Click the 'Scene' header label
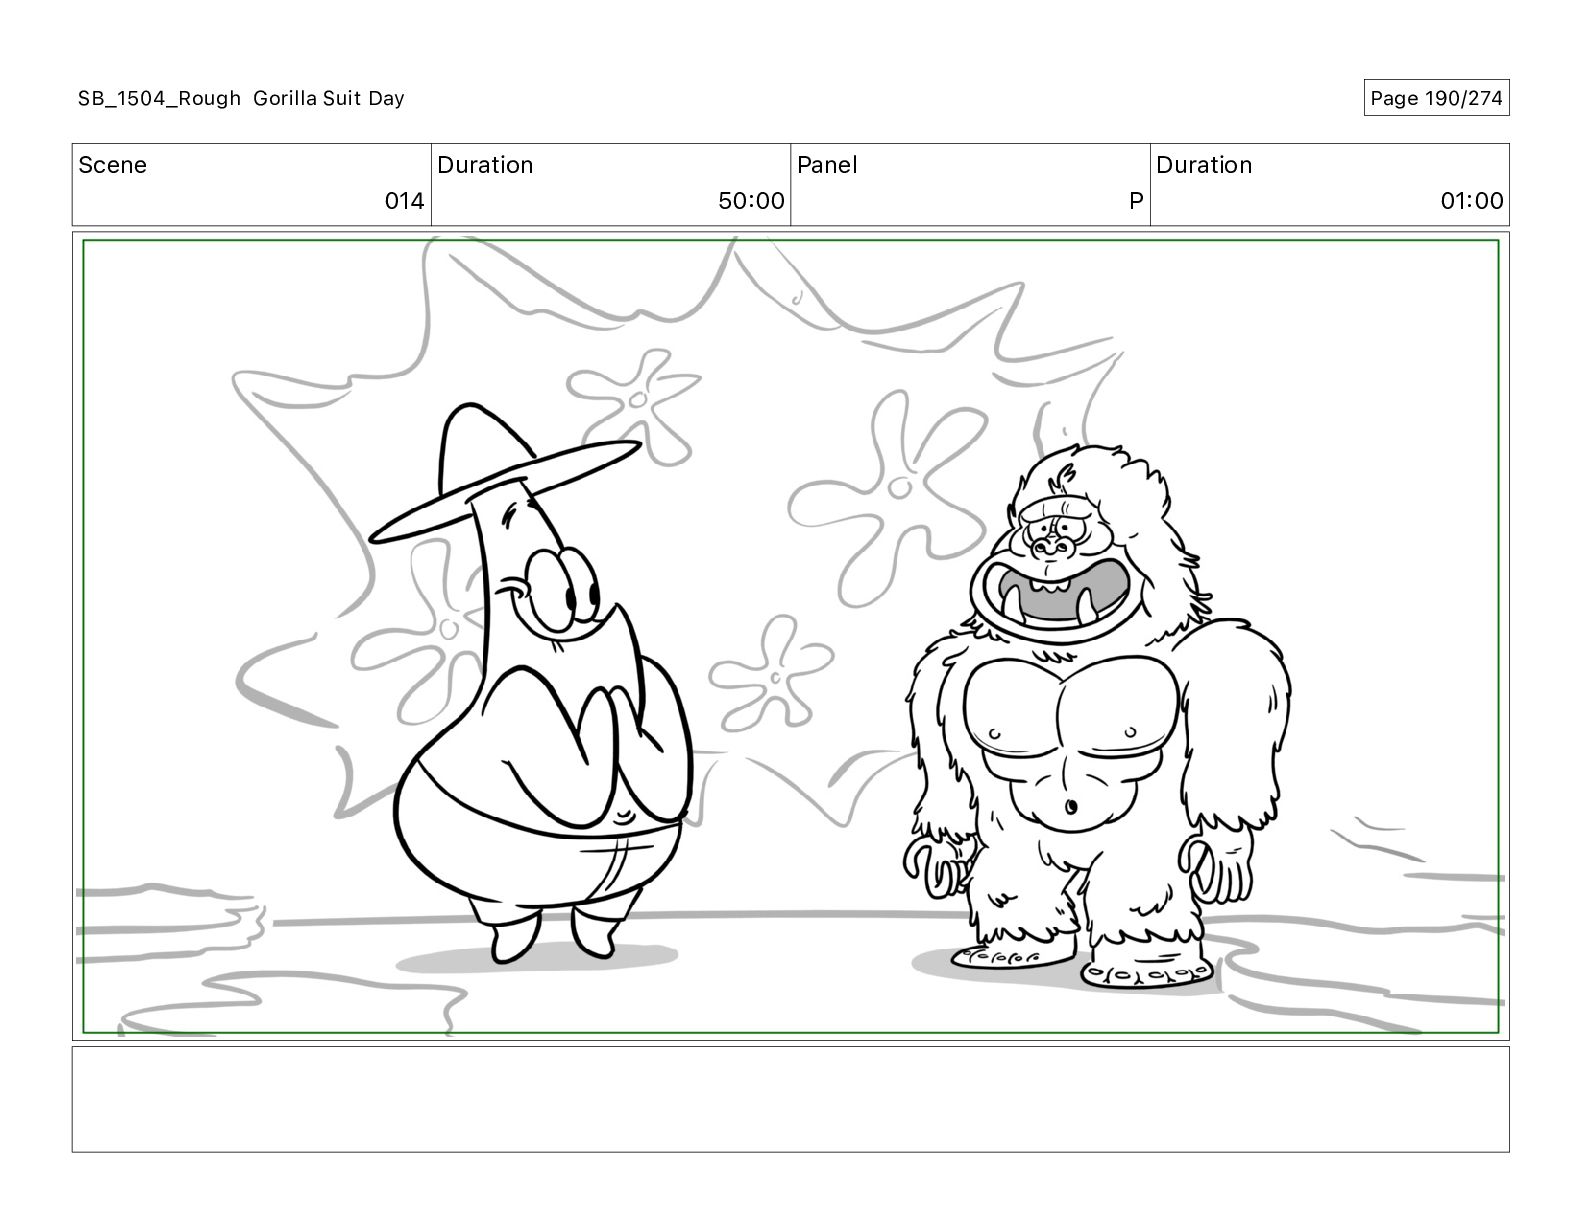The width and height of the screenshot is (1584, 1224). click(x=112, y=165)
